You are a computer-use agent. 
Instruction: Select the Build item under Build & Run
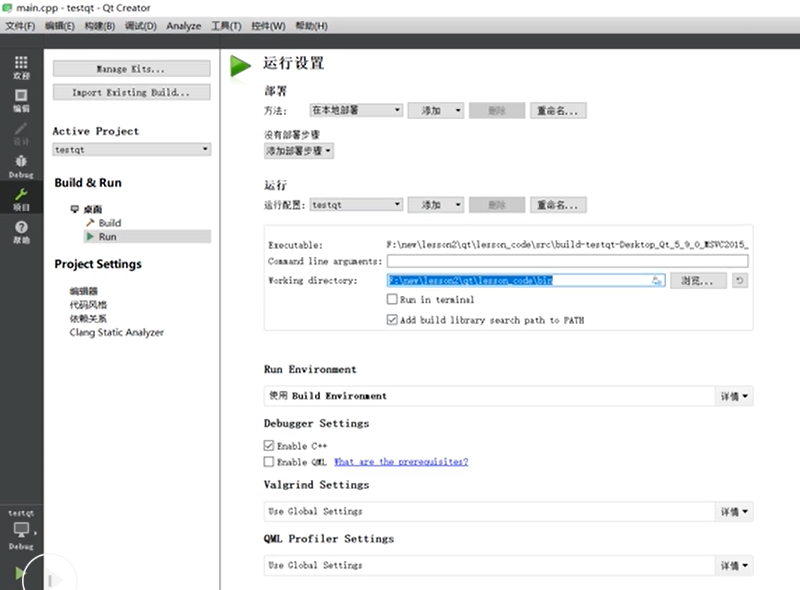pos(110,223)
